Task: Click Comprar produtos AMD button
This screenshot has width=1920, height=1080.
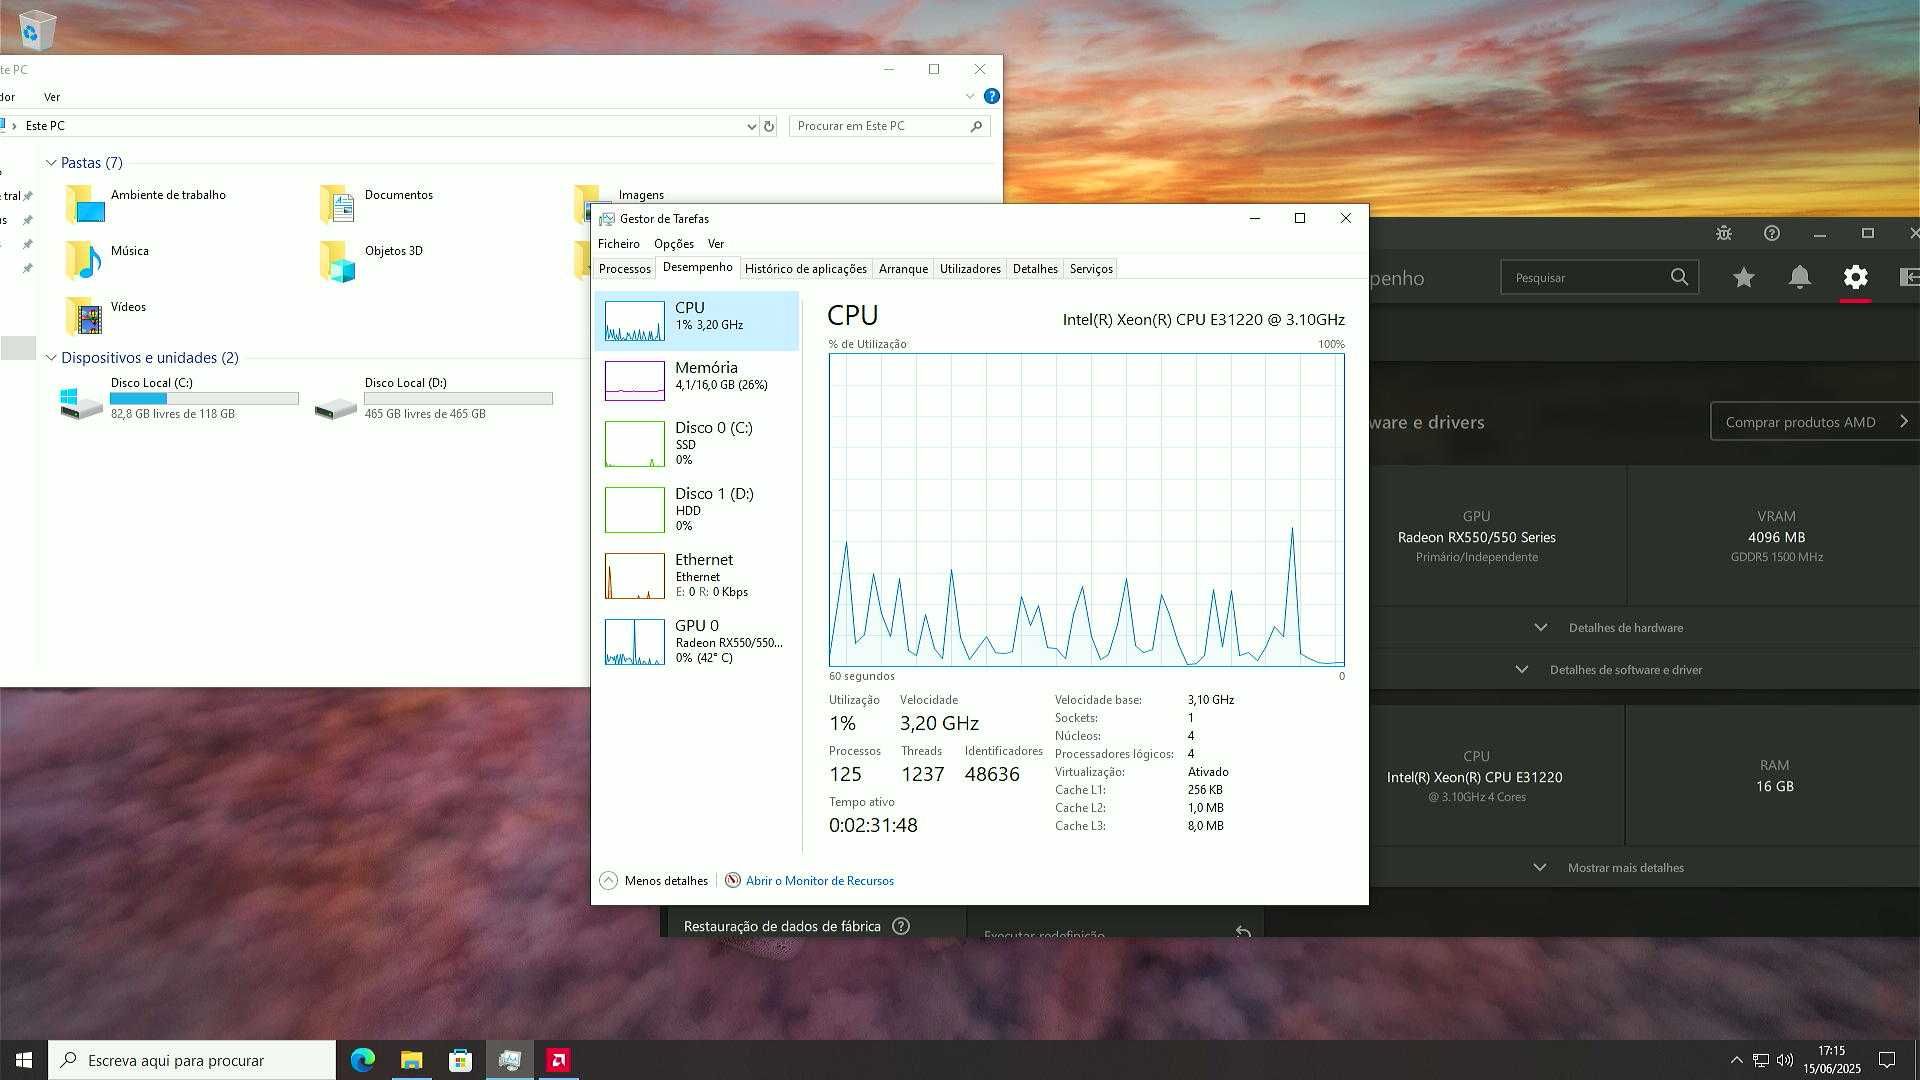Action: (x=1814, y=422)
